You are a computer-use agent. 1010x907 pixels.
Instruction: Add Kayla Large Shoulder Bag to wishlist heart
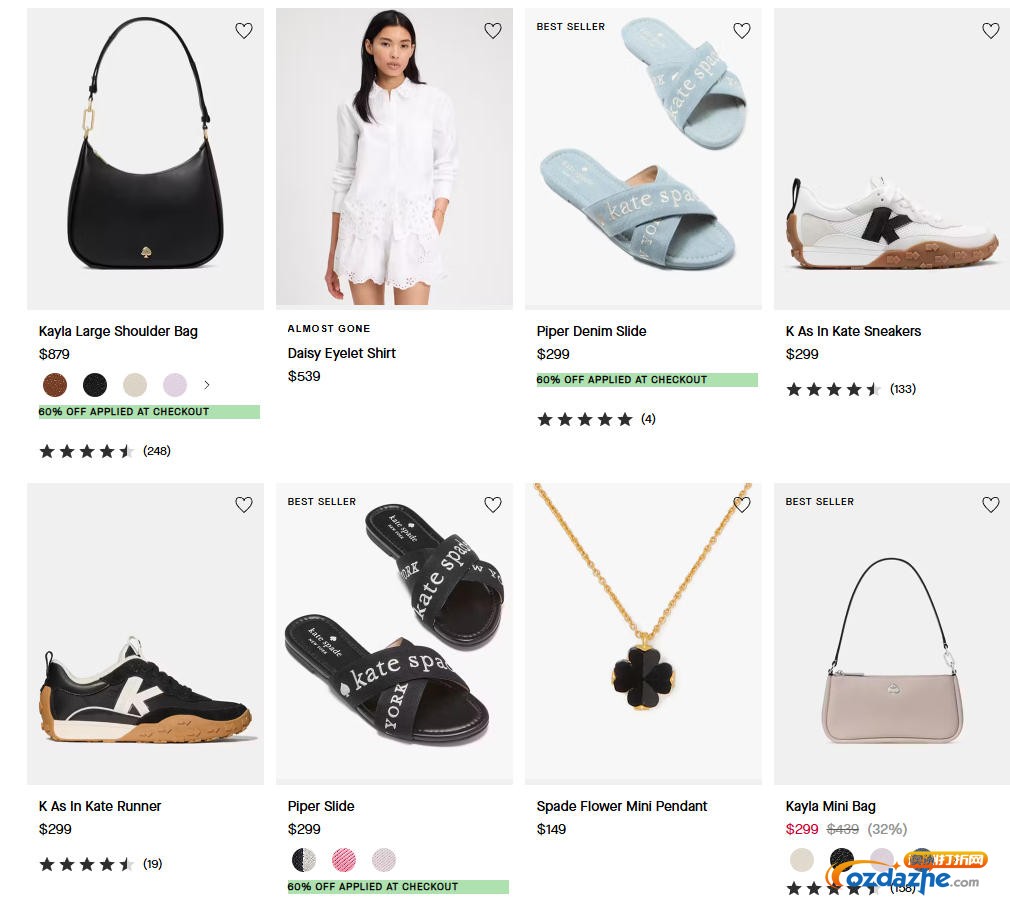[244, 31]
